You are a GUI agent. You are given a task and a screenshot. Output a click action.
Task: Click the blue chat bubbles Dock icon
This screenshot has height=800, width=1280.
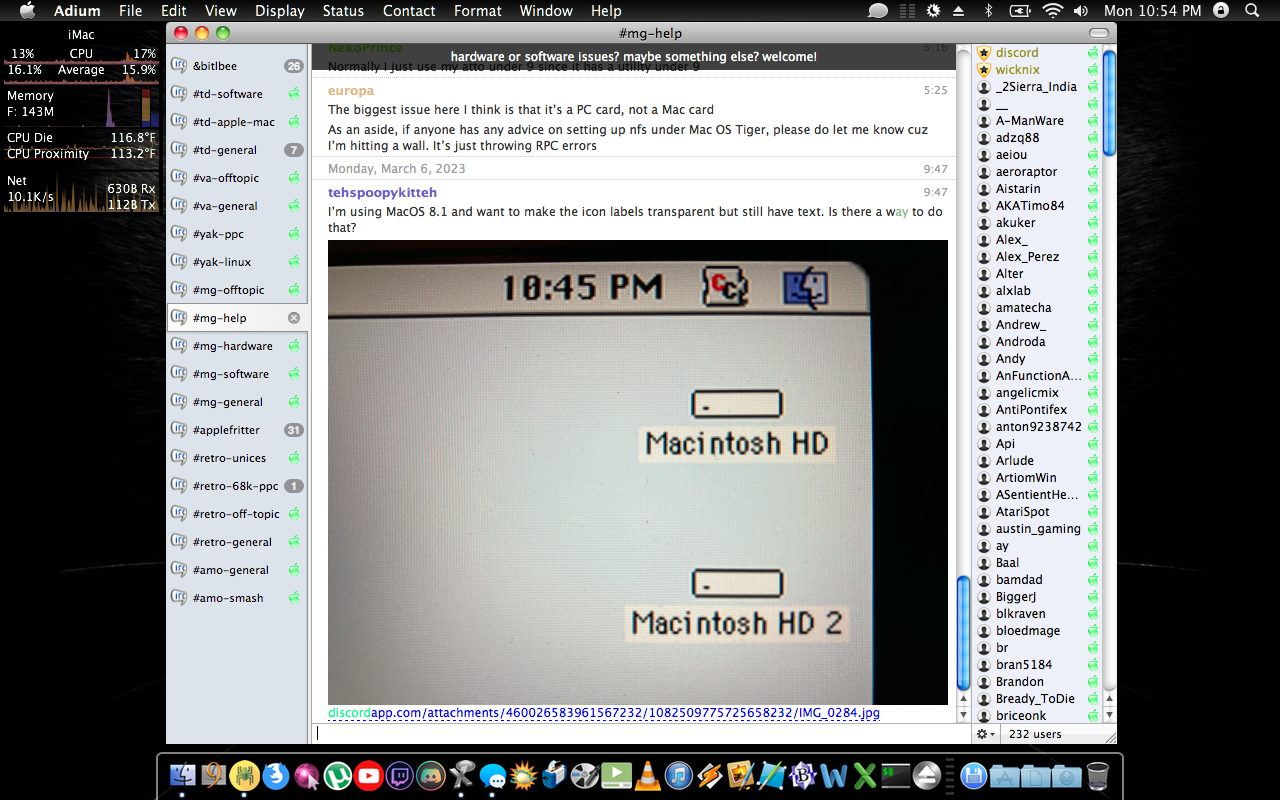click(493, 775)
